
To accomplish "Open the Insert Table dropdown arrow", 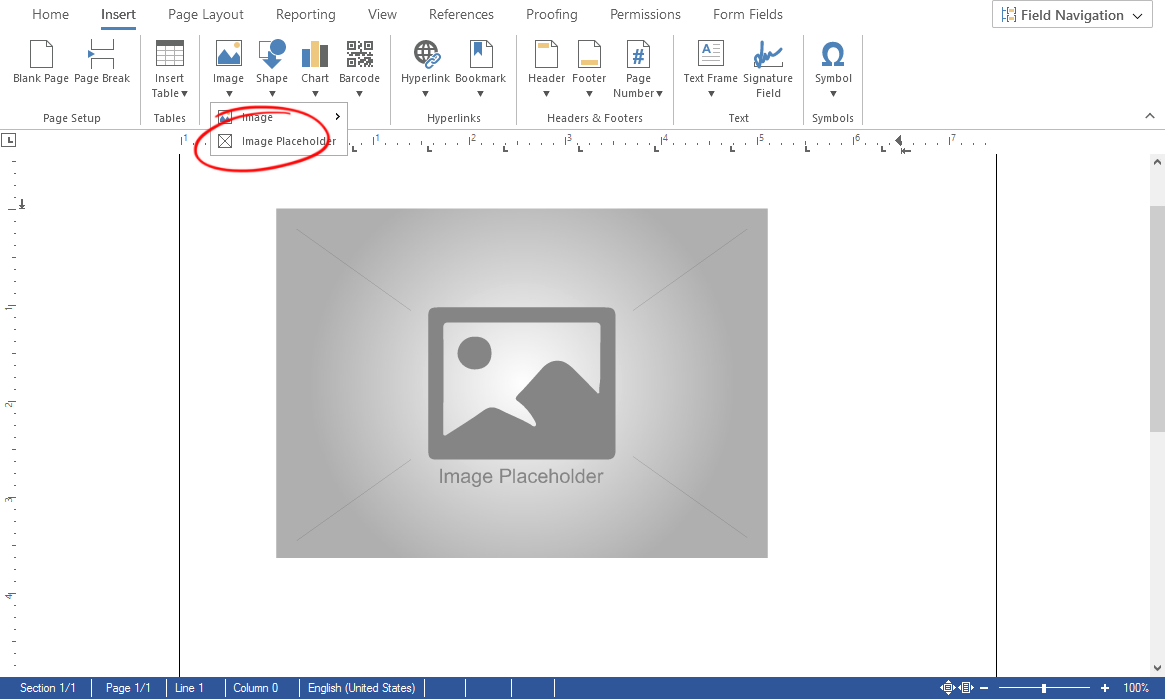I will tap(184, 94).
